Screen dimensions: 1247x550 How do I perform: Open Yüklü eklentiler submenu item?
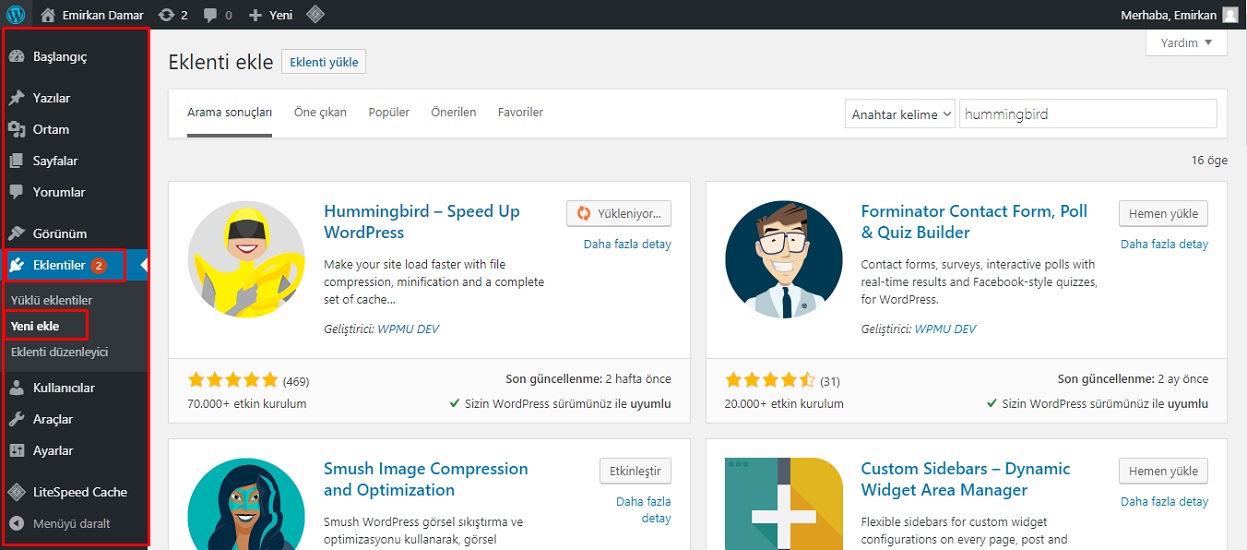point(51,300)
